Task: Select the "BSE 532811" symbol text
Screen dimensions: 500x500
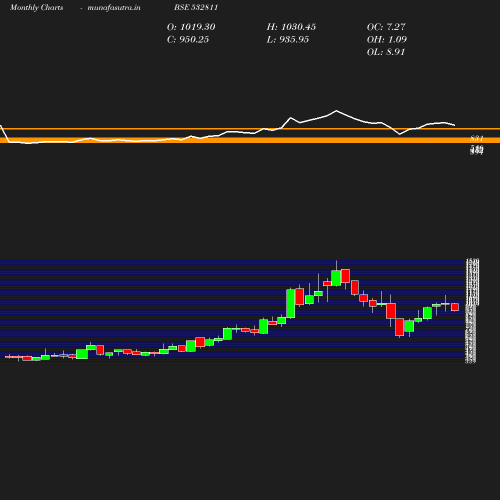Action: 196,7
